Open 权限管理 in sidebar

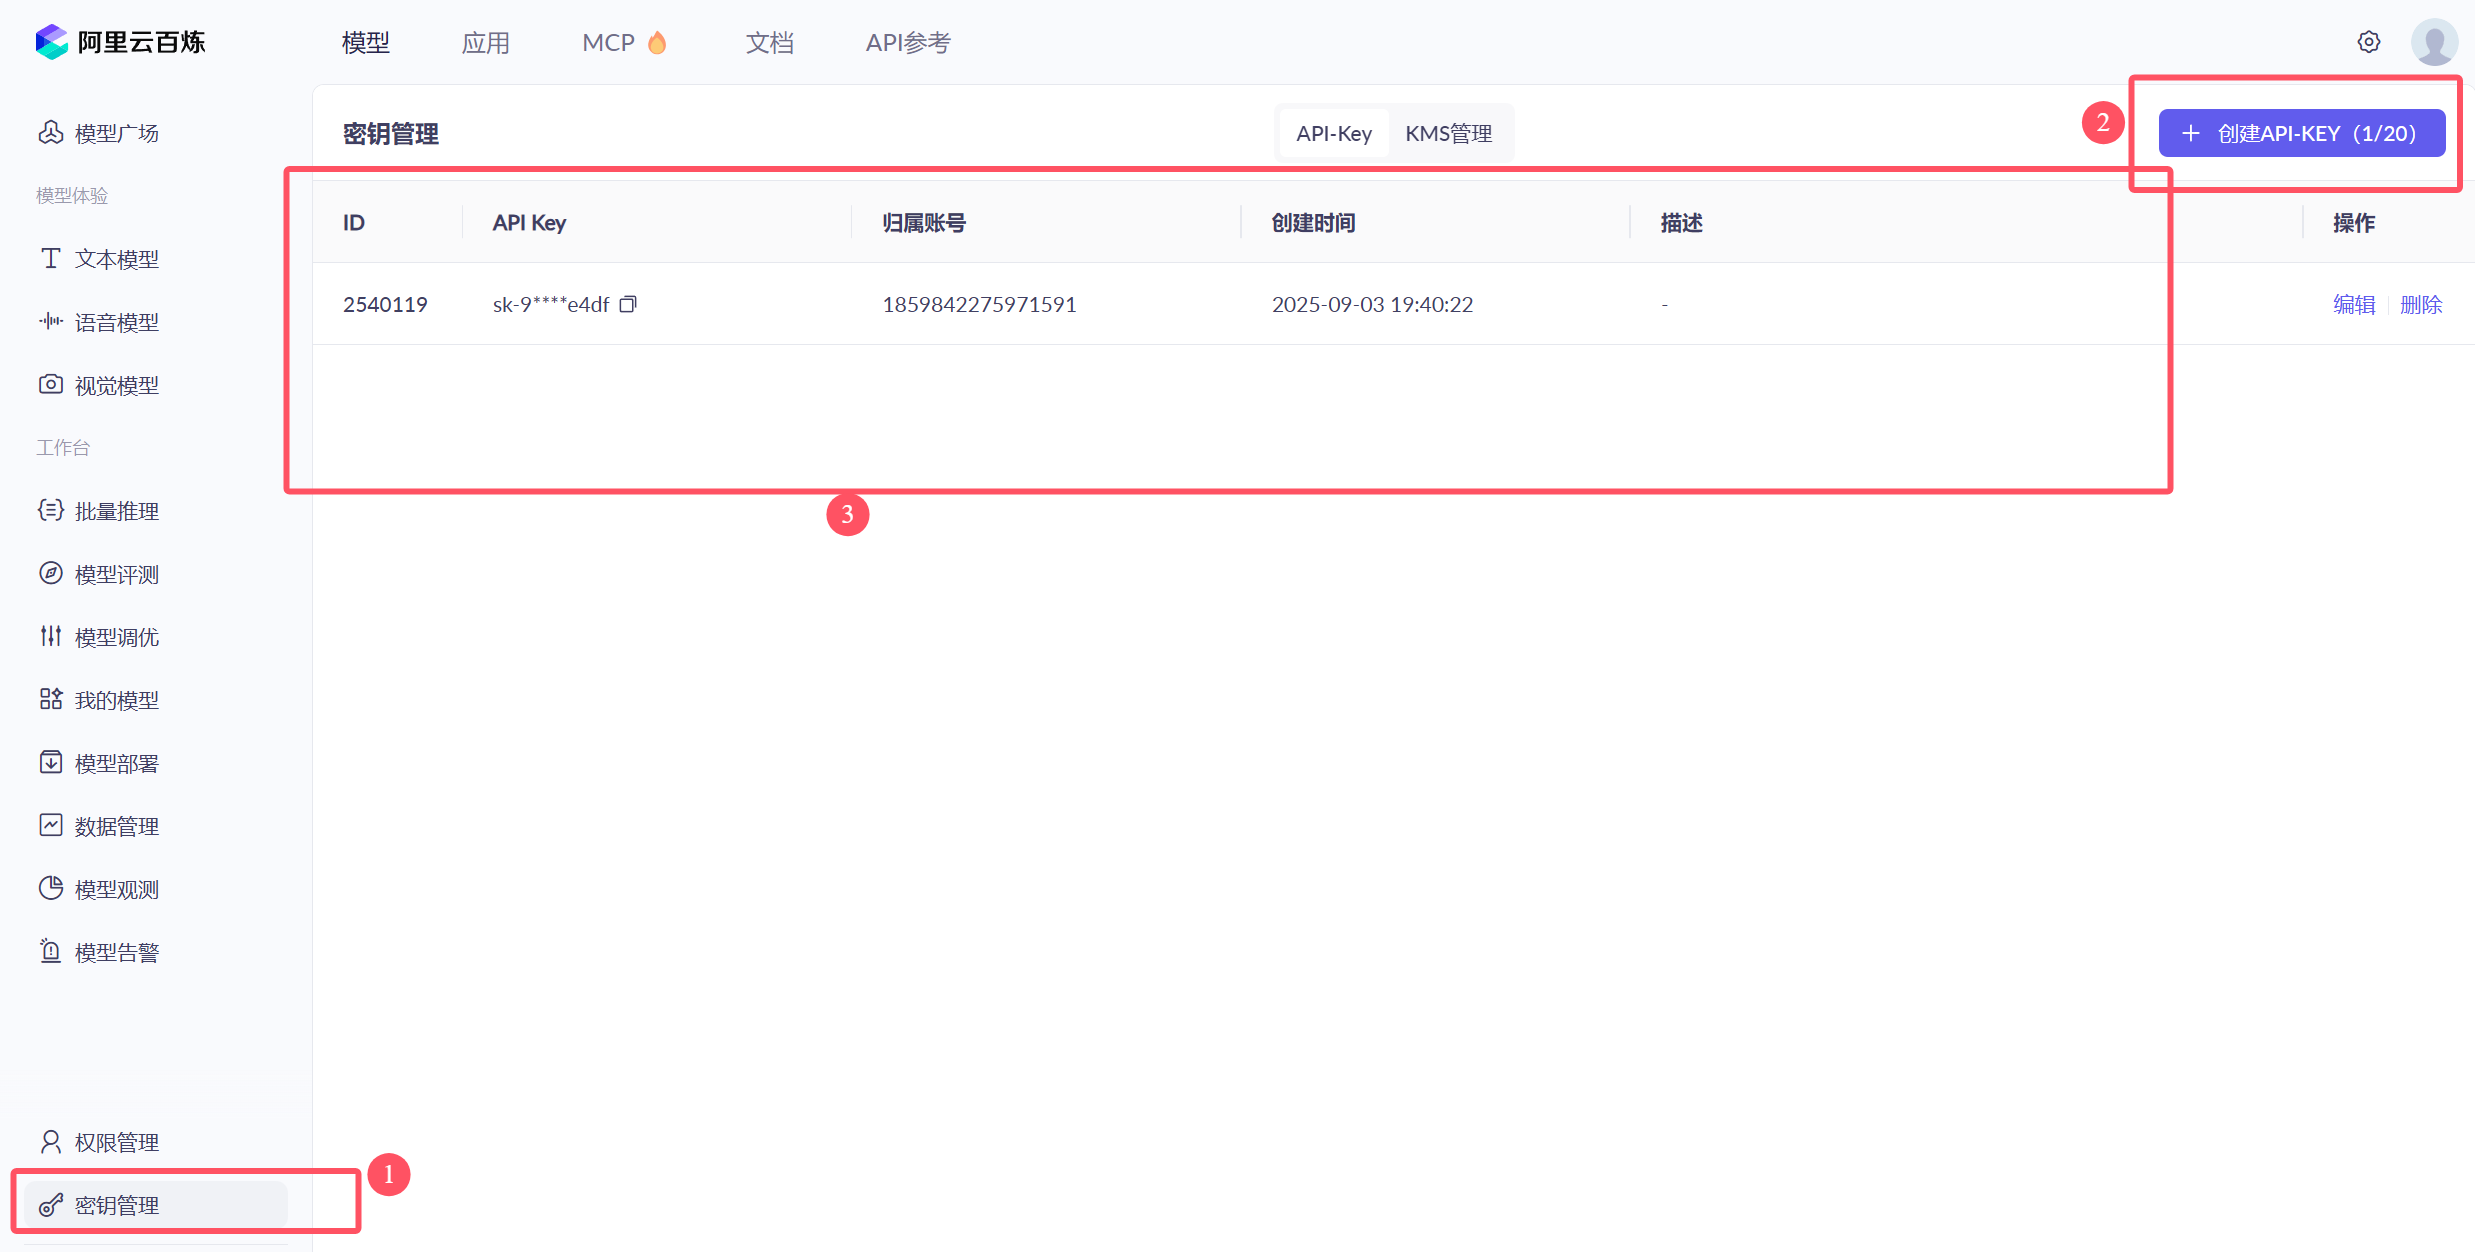116,1142
